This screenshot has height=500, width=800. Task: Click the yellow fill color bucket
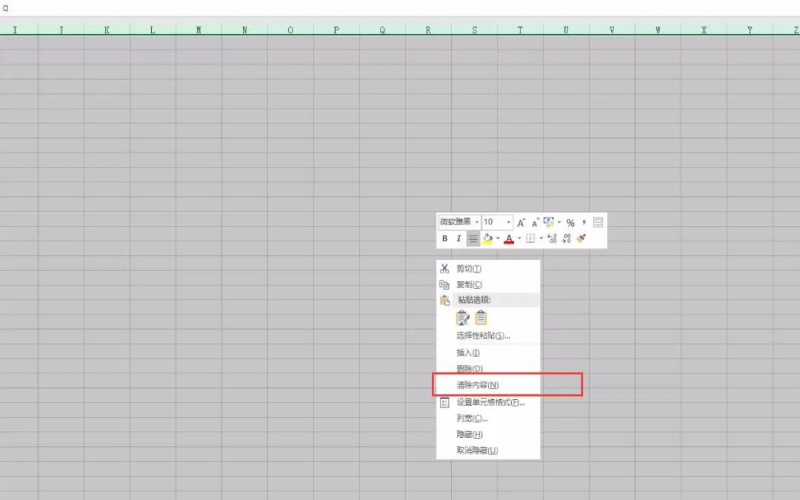[488, 239]
